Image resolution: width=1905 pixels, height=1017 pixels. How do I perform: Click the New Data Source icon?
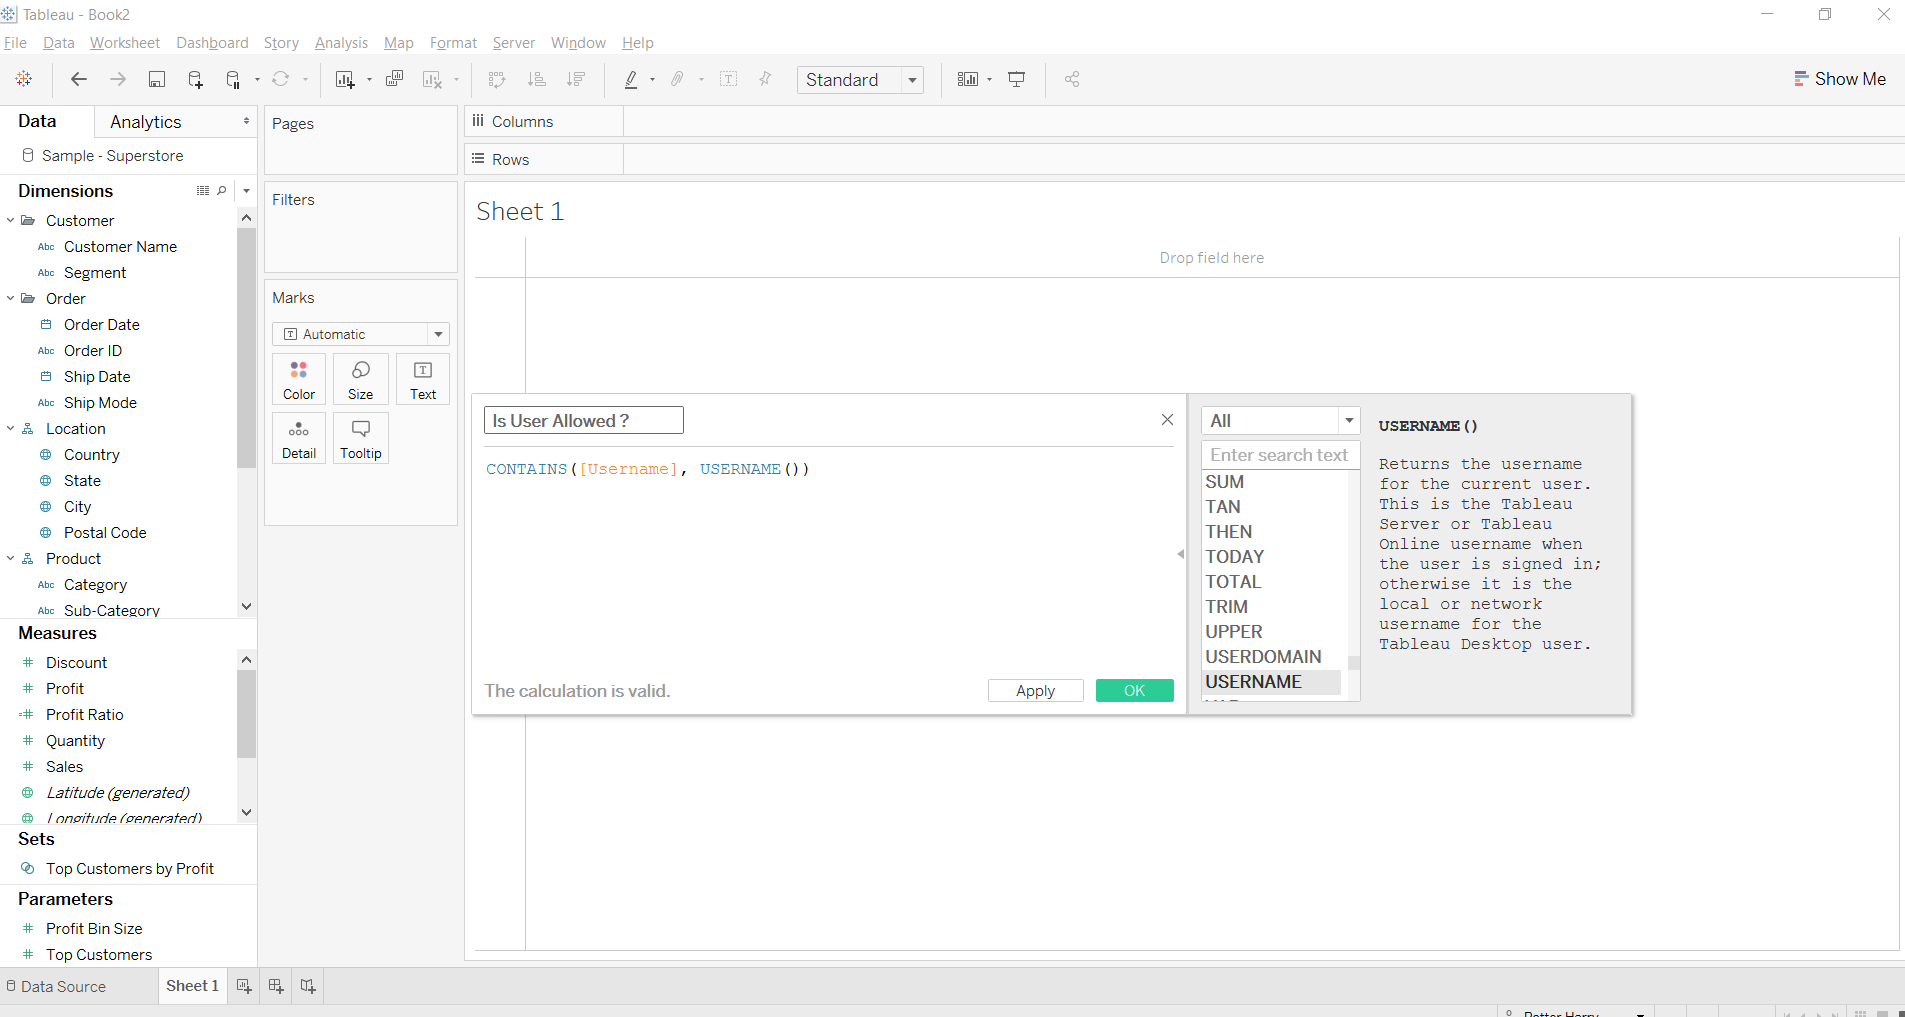[x=196, y=79]
